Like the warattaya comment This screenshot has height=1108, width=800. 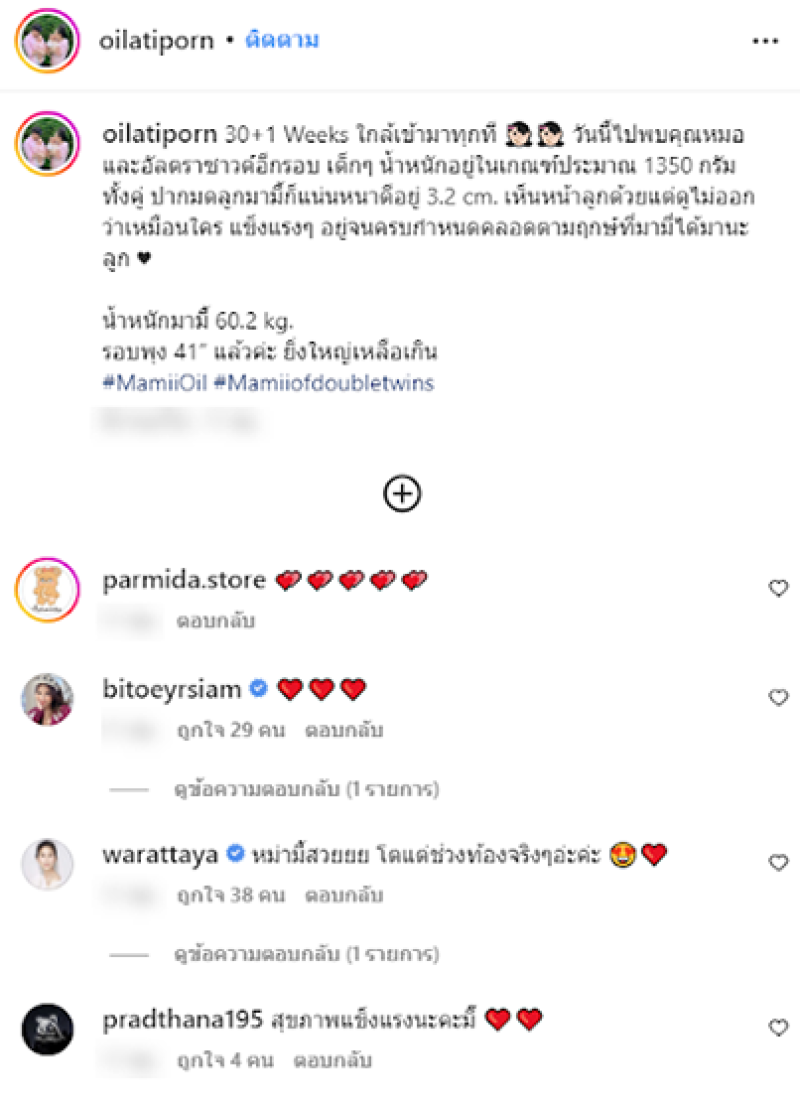[x=778, y=863]
